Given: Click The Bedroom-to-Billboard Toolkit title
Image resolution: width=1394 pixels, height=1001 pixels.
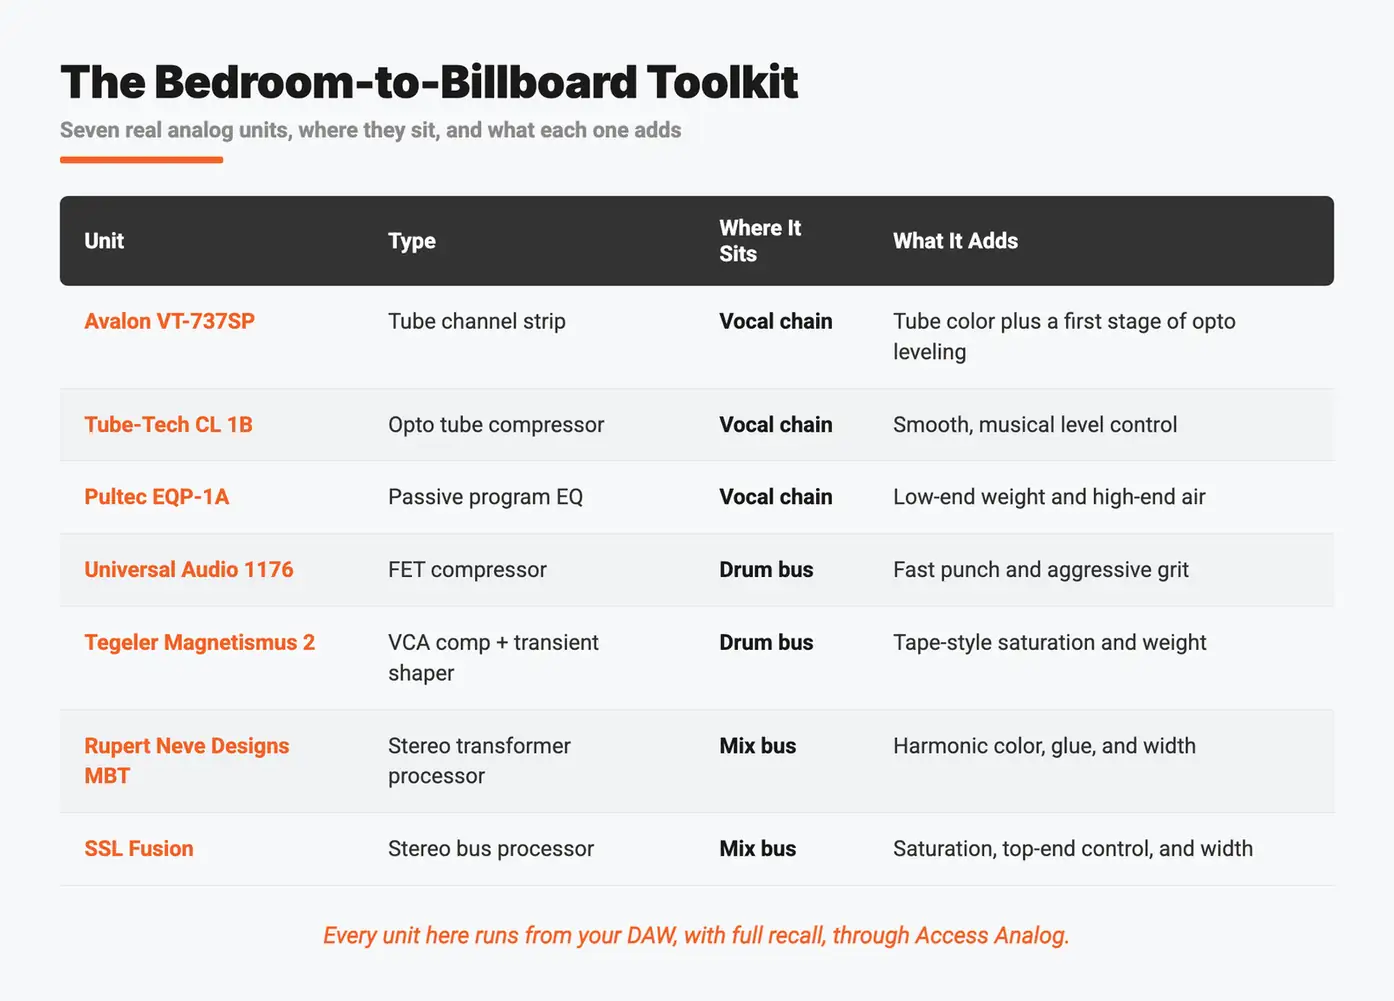Looking at the screenshot, I should point(429,82).
